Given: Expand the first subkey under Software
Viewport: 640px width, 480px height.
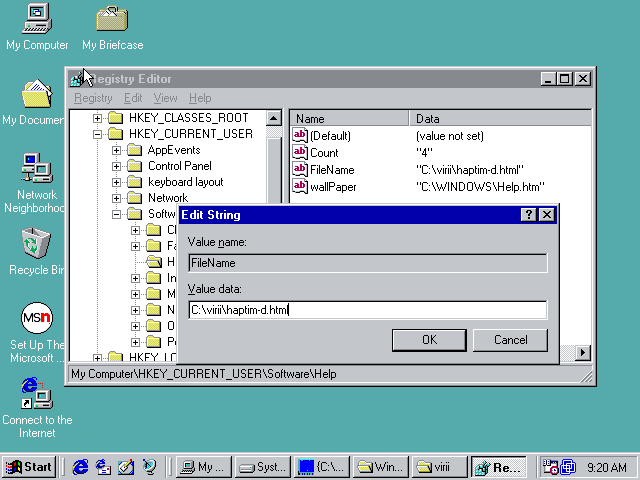Looking at the screenshot, I should (x=135, y=230).
